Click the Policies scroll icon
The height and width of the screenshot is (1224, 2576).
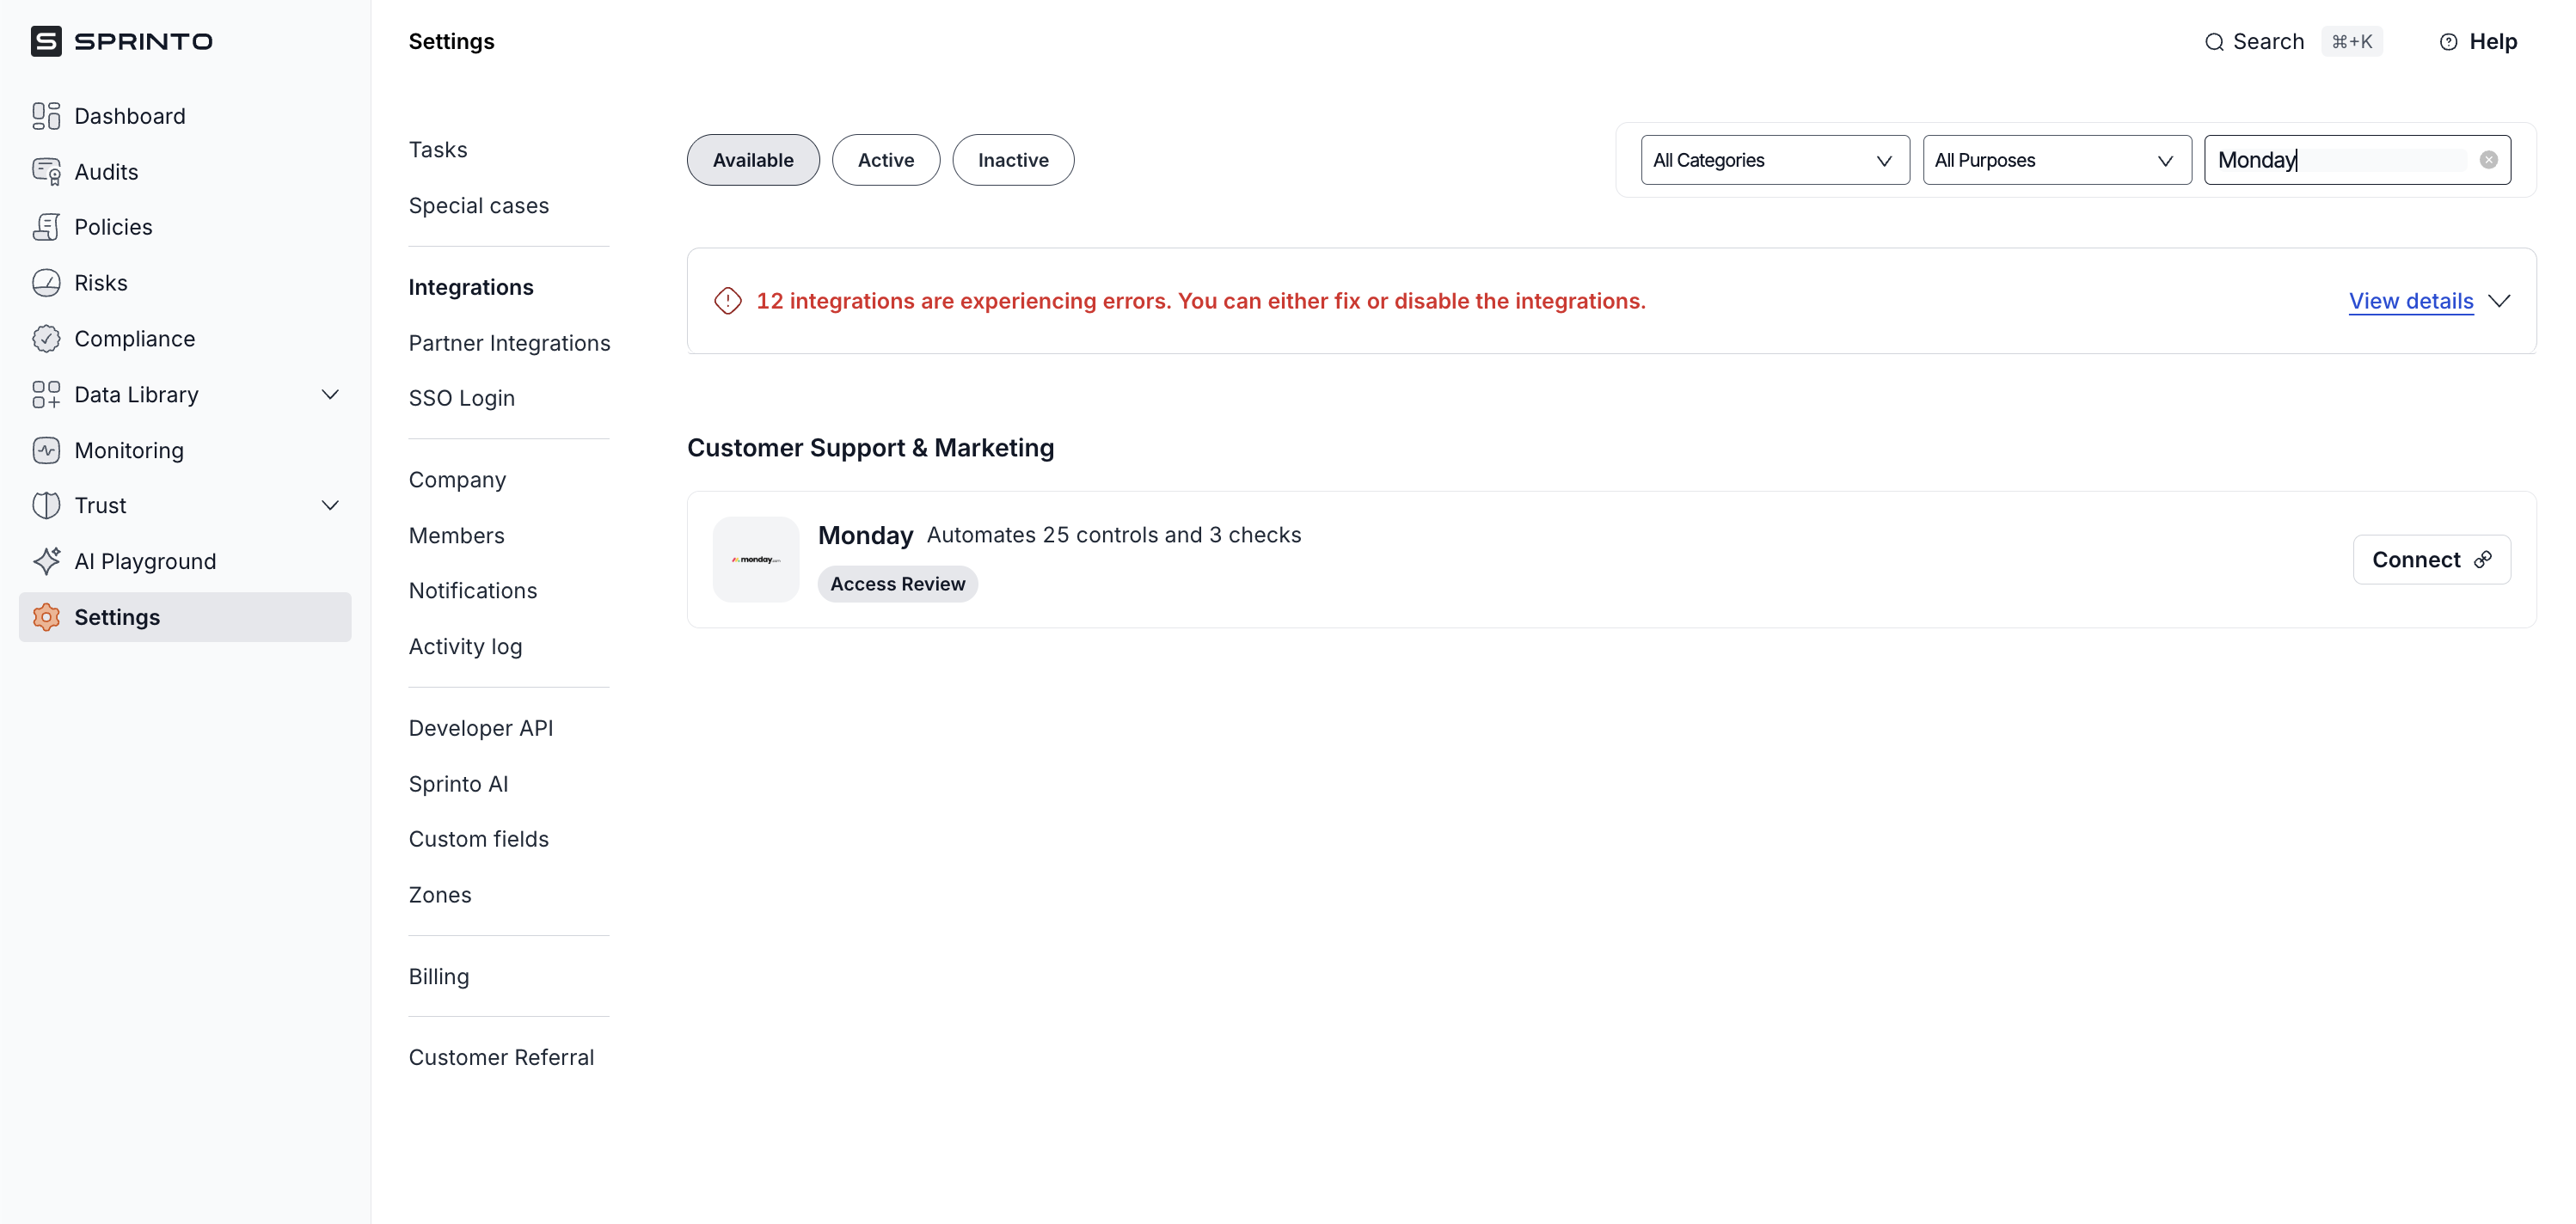click(x=46, y=227)
